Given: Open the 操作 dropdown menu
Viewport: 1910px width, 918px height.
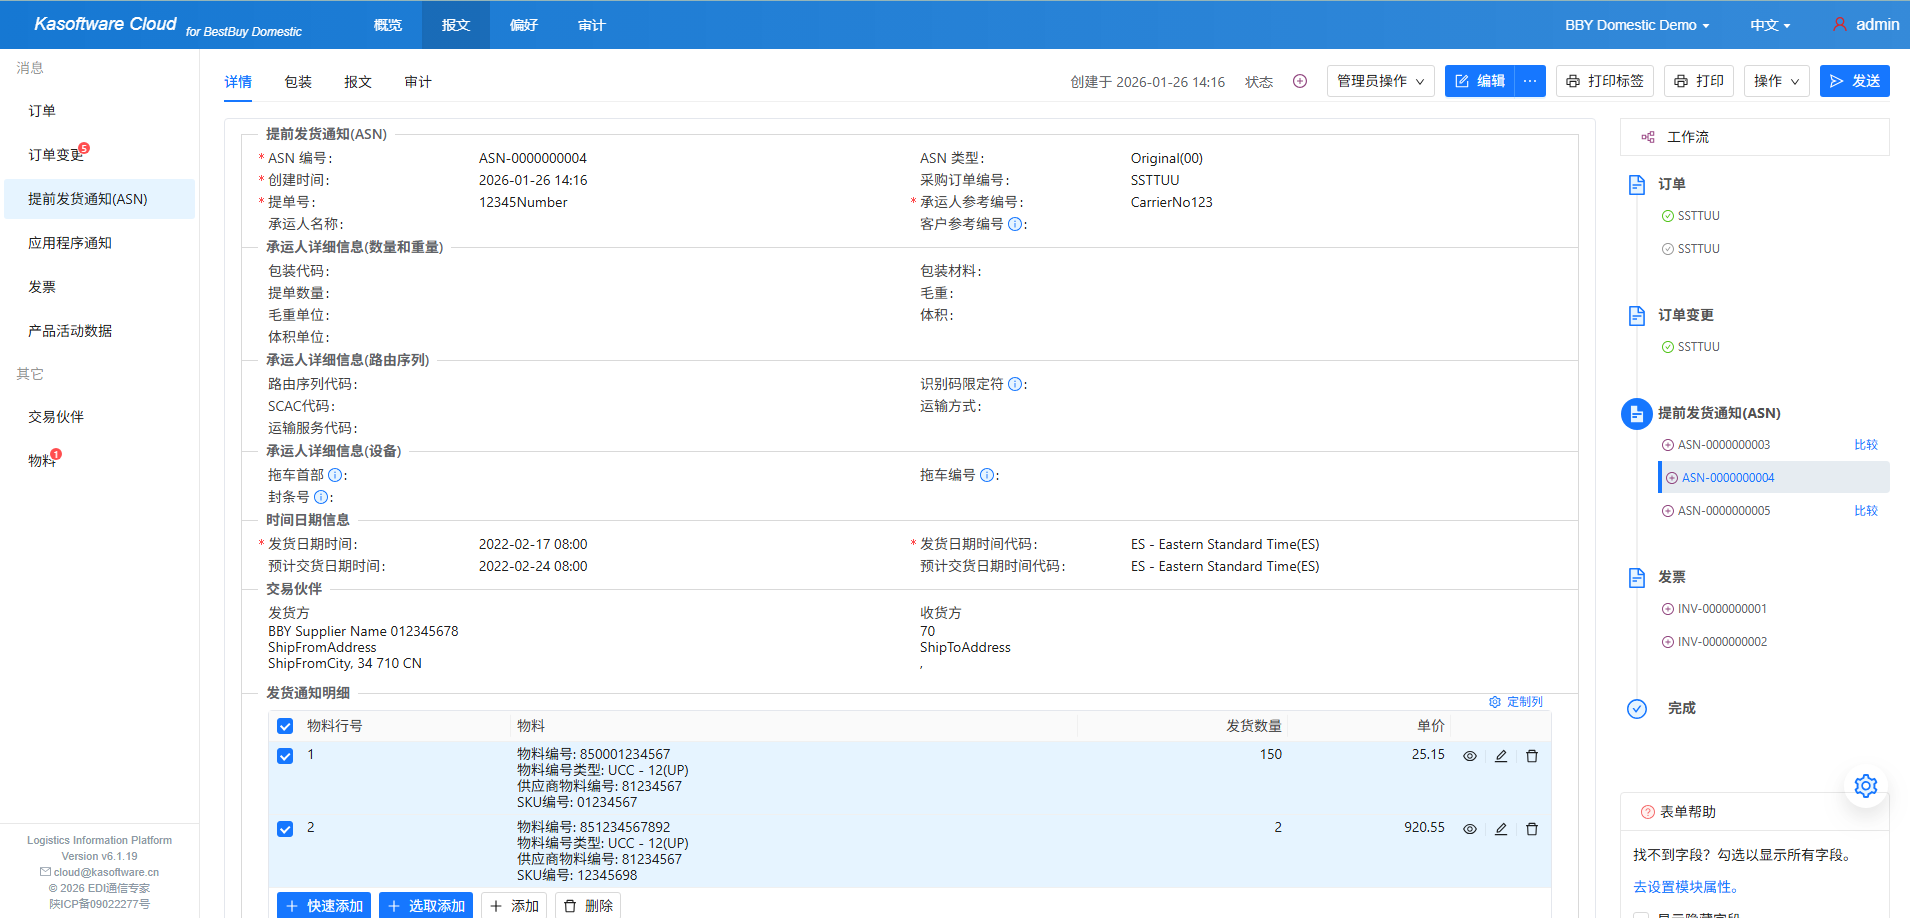Looking at the screenshot, I should pyautogui.click(x=1775, y=81).
